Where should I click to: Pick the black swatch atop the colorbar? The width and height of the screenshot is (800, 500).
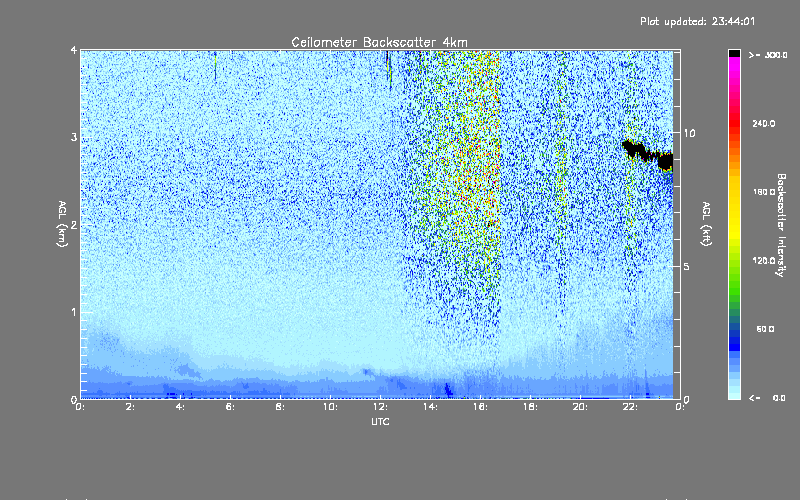pos(734,53)
